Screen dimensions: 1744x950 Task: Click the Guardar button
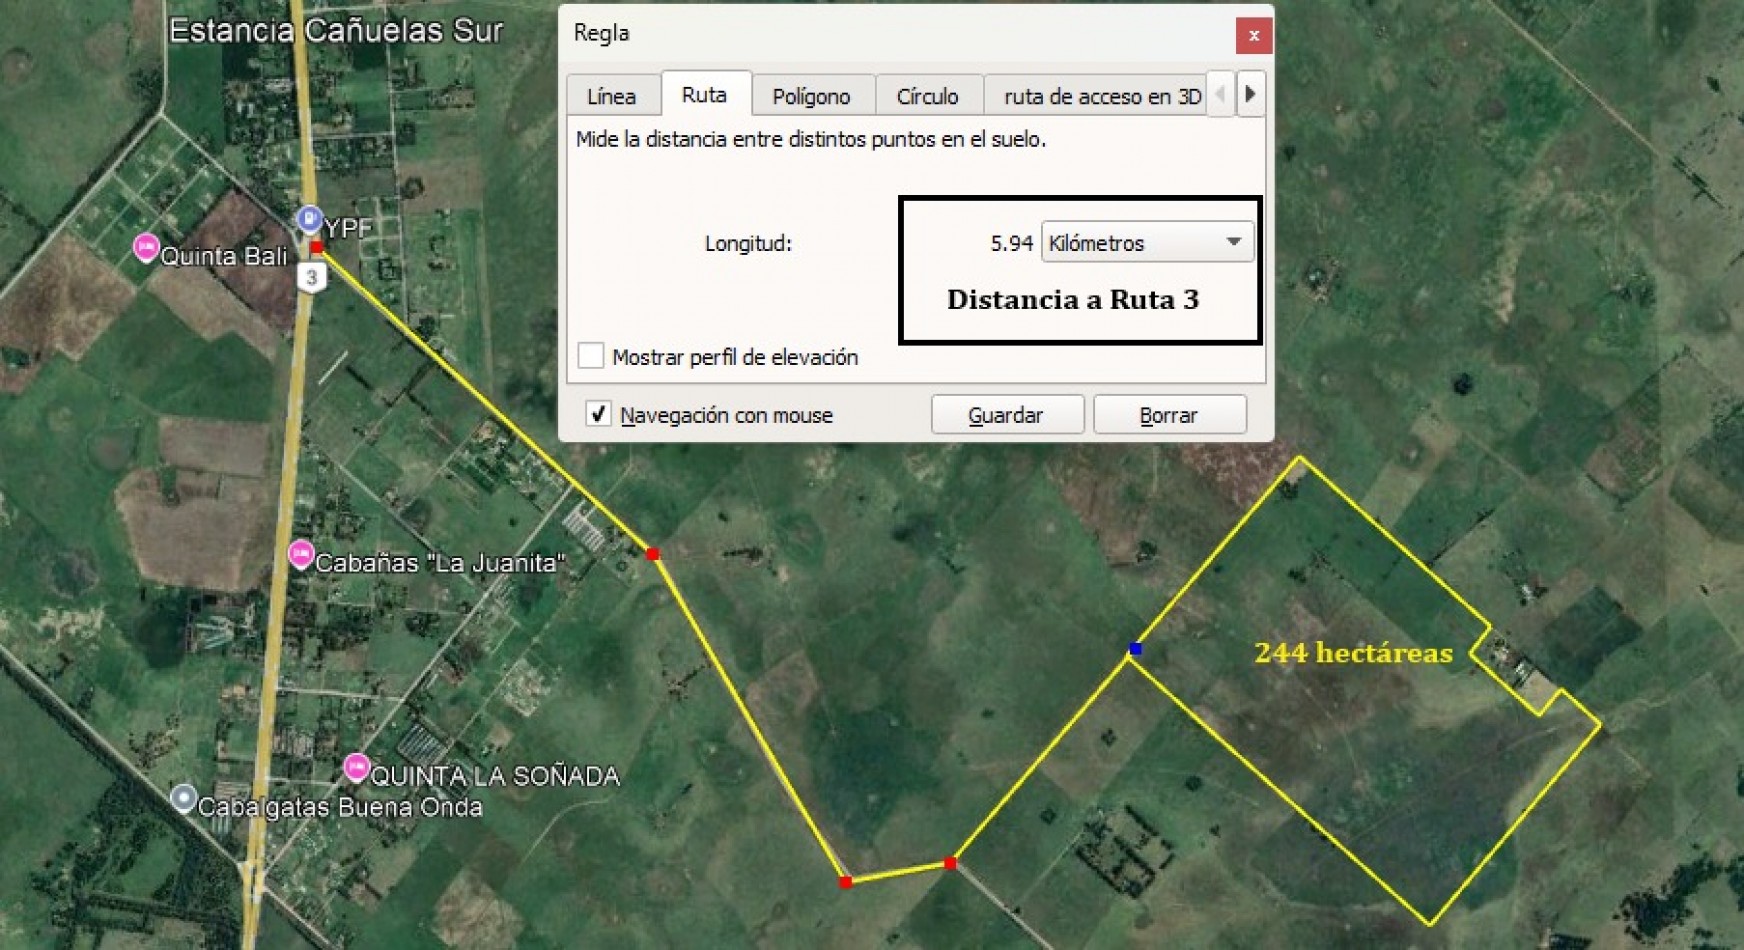pos(1007,415)
